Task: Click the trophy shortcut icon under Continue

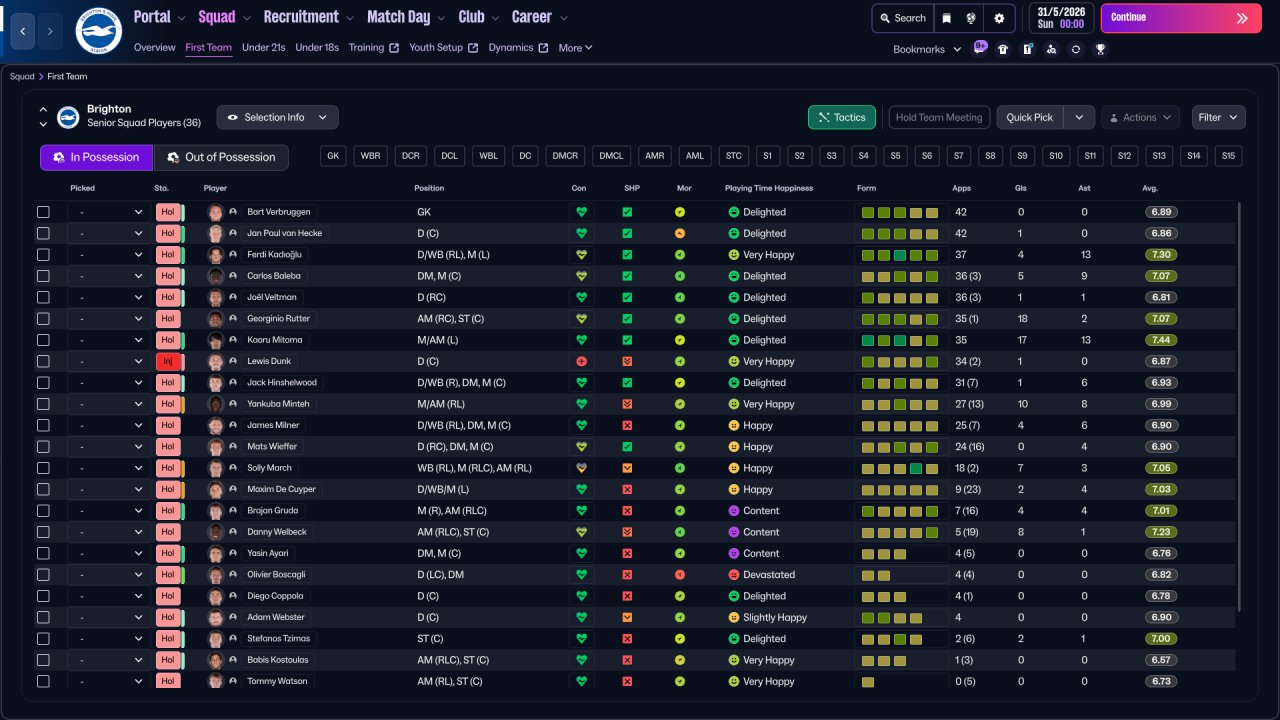Action: (1100, 49)
